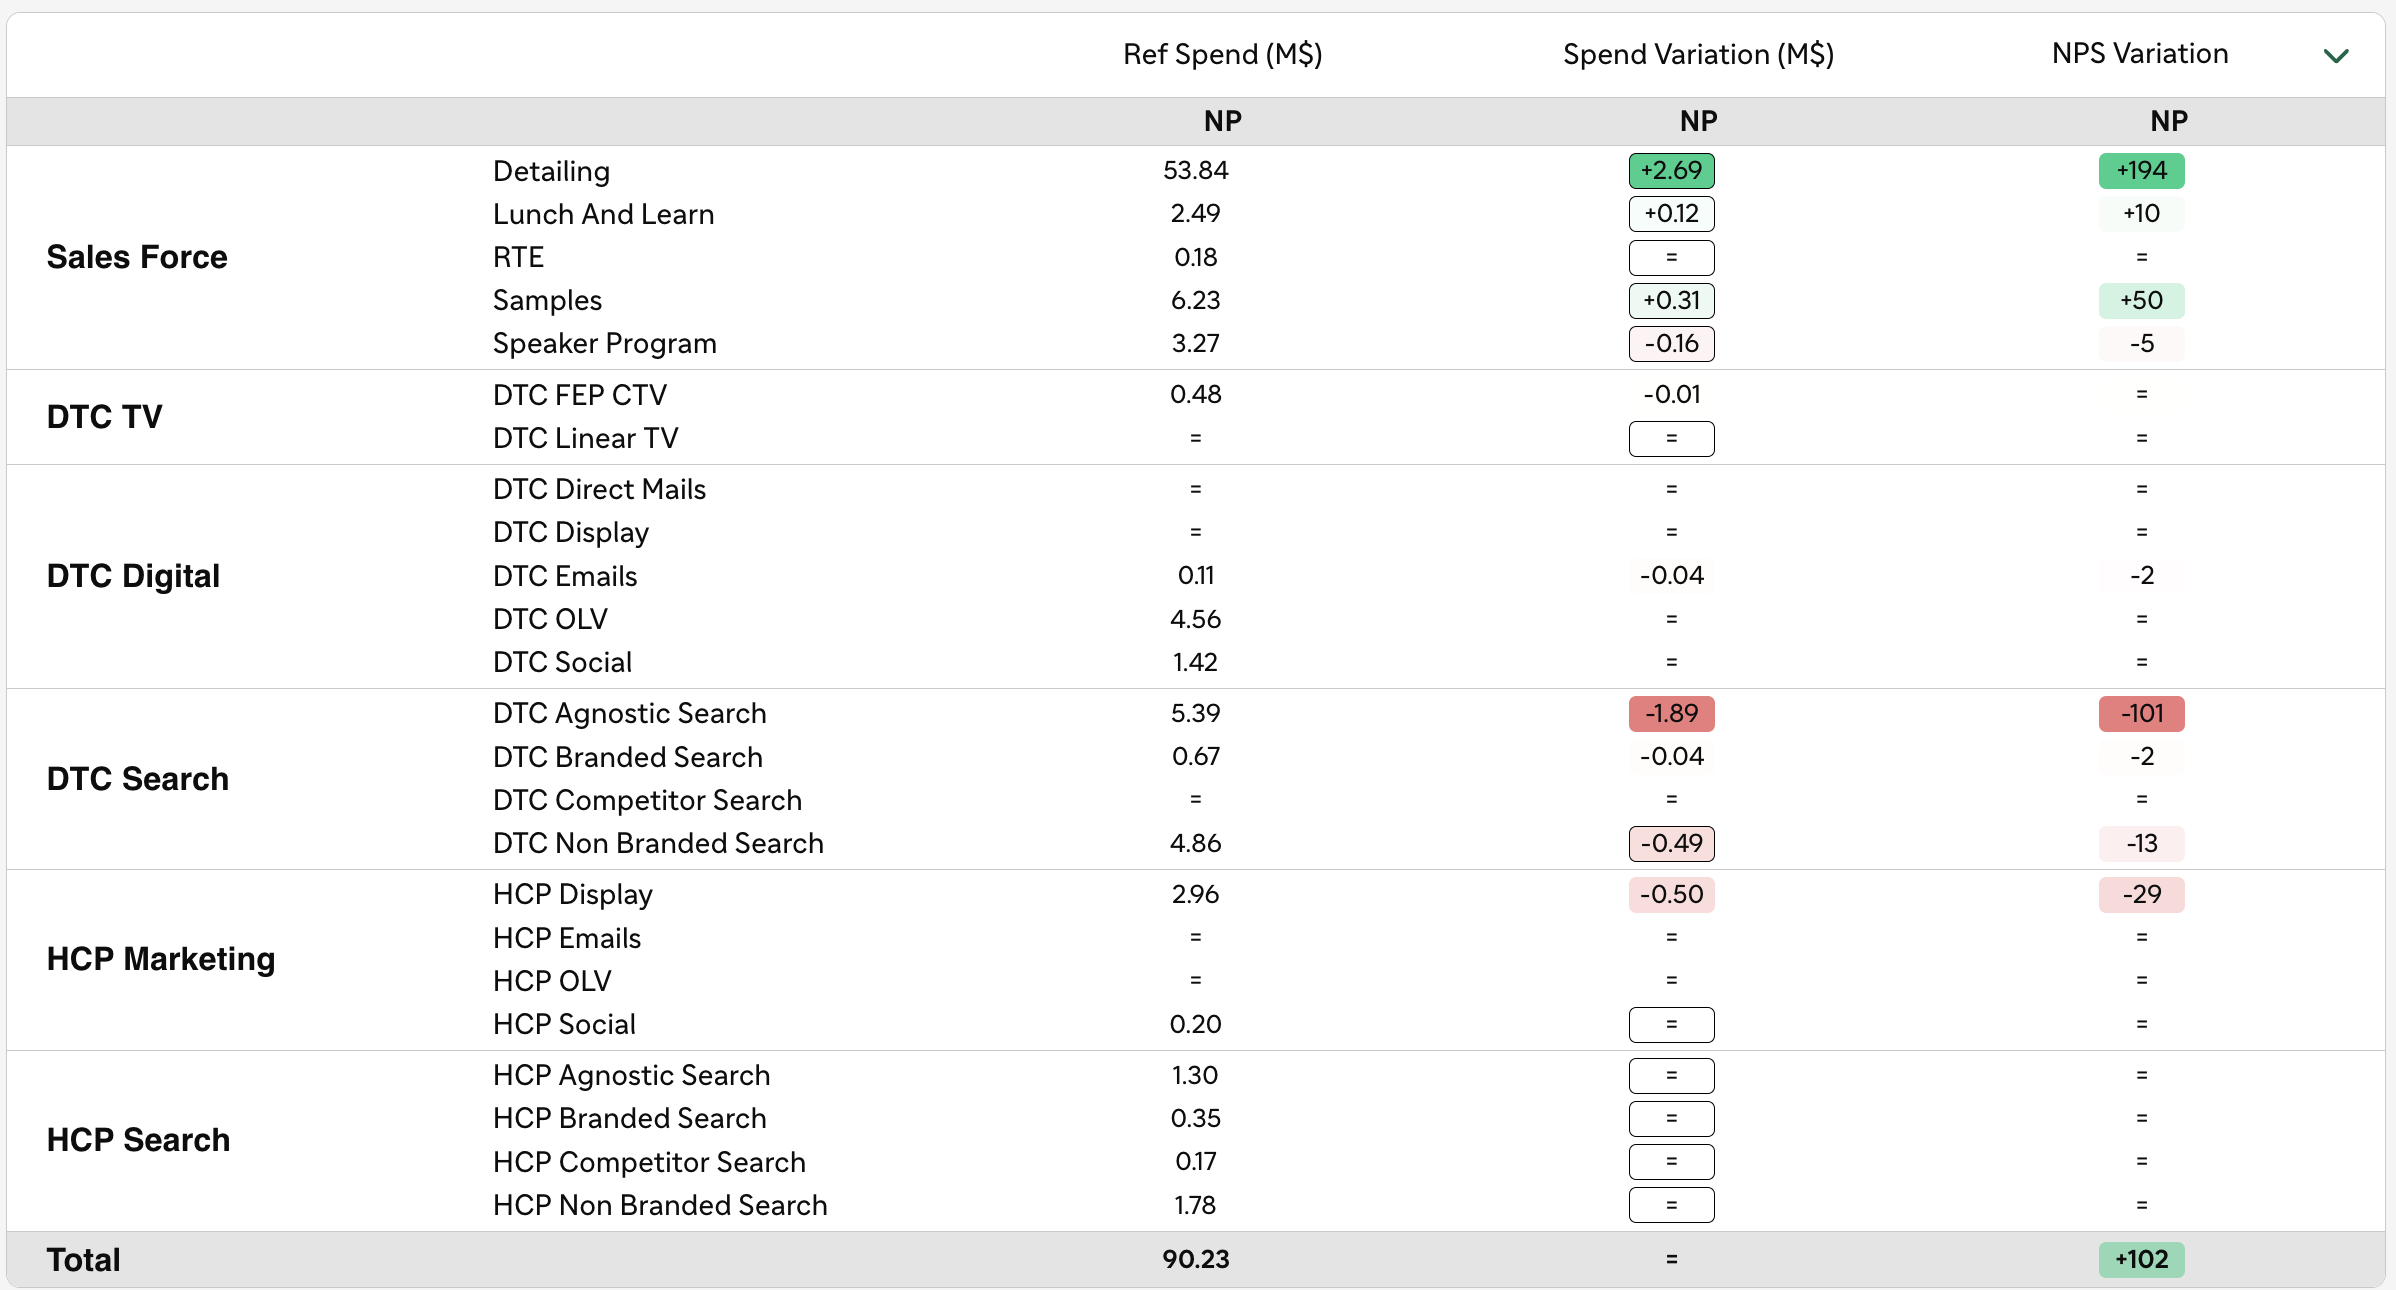Select the Sales Force category label

point(137,258)
